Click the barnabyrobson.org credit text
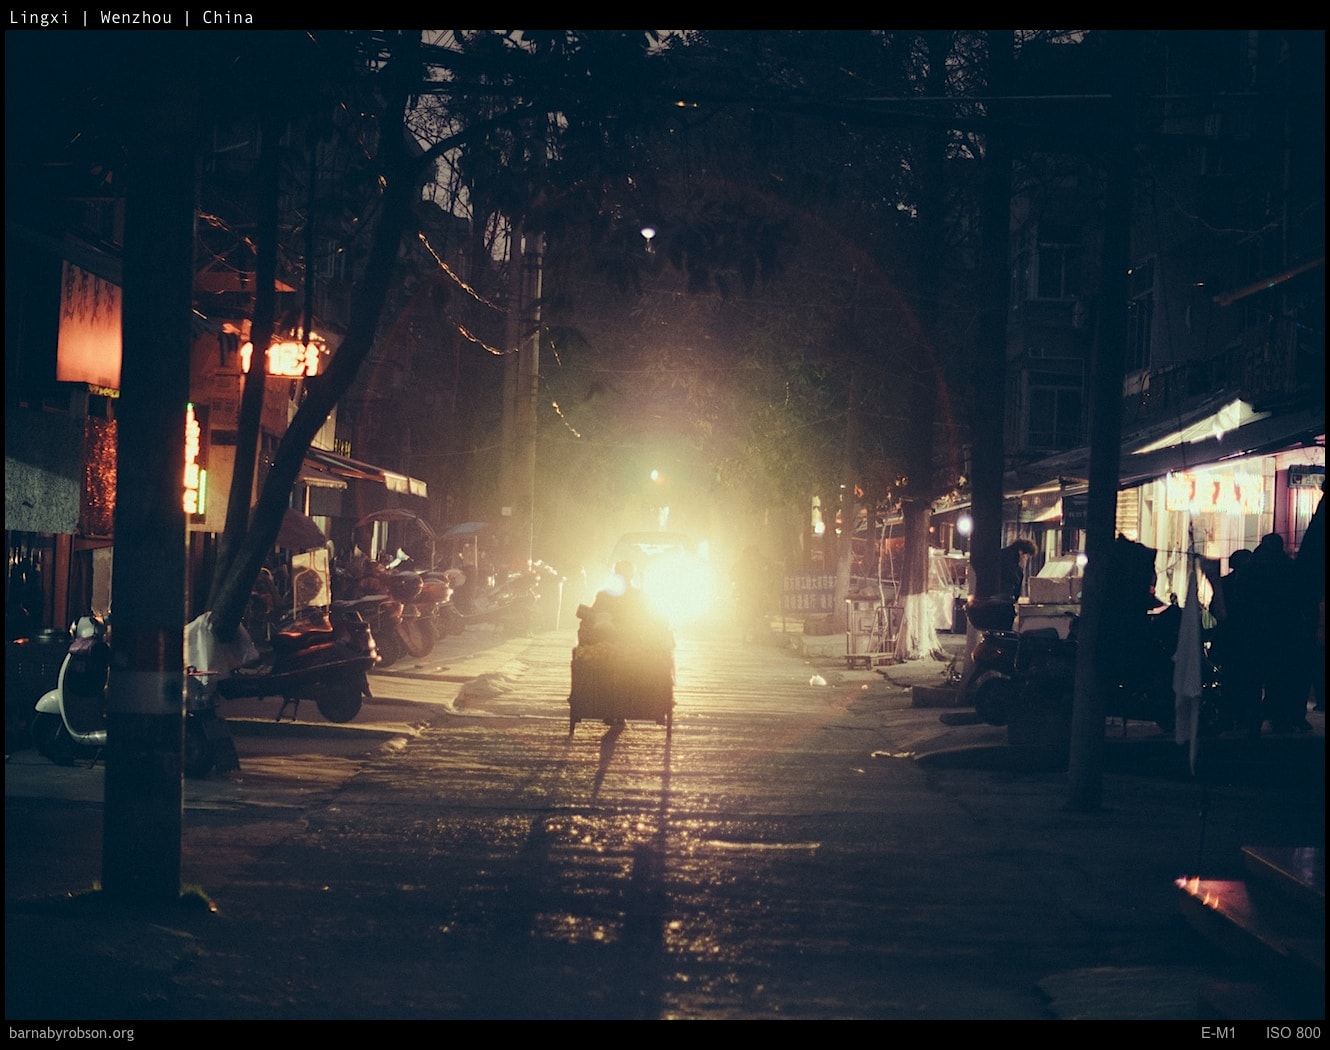 (71, 1033)
